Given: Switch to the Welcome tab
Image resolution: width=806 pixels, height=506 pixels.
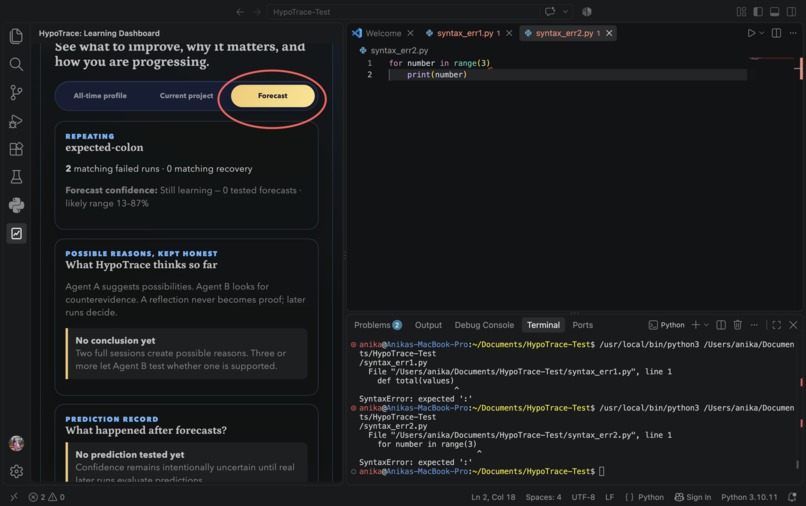Looking at the screenshot, I should 382,33.
